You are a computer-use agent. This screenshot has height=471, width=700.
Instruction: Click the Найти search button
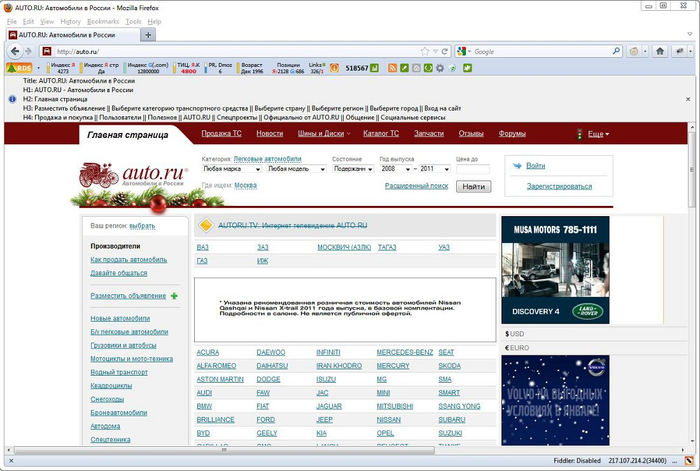coord(473,187)
